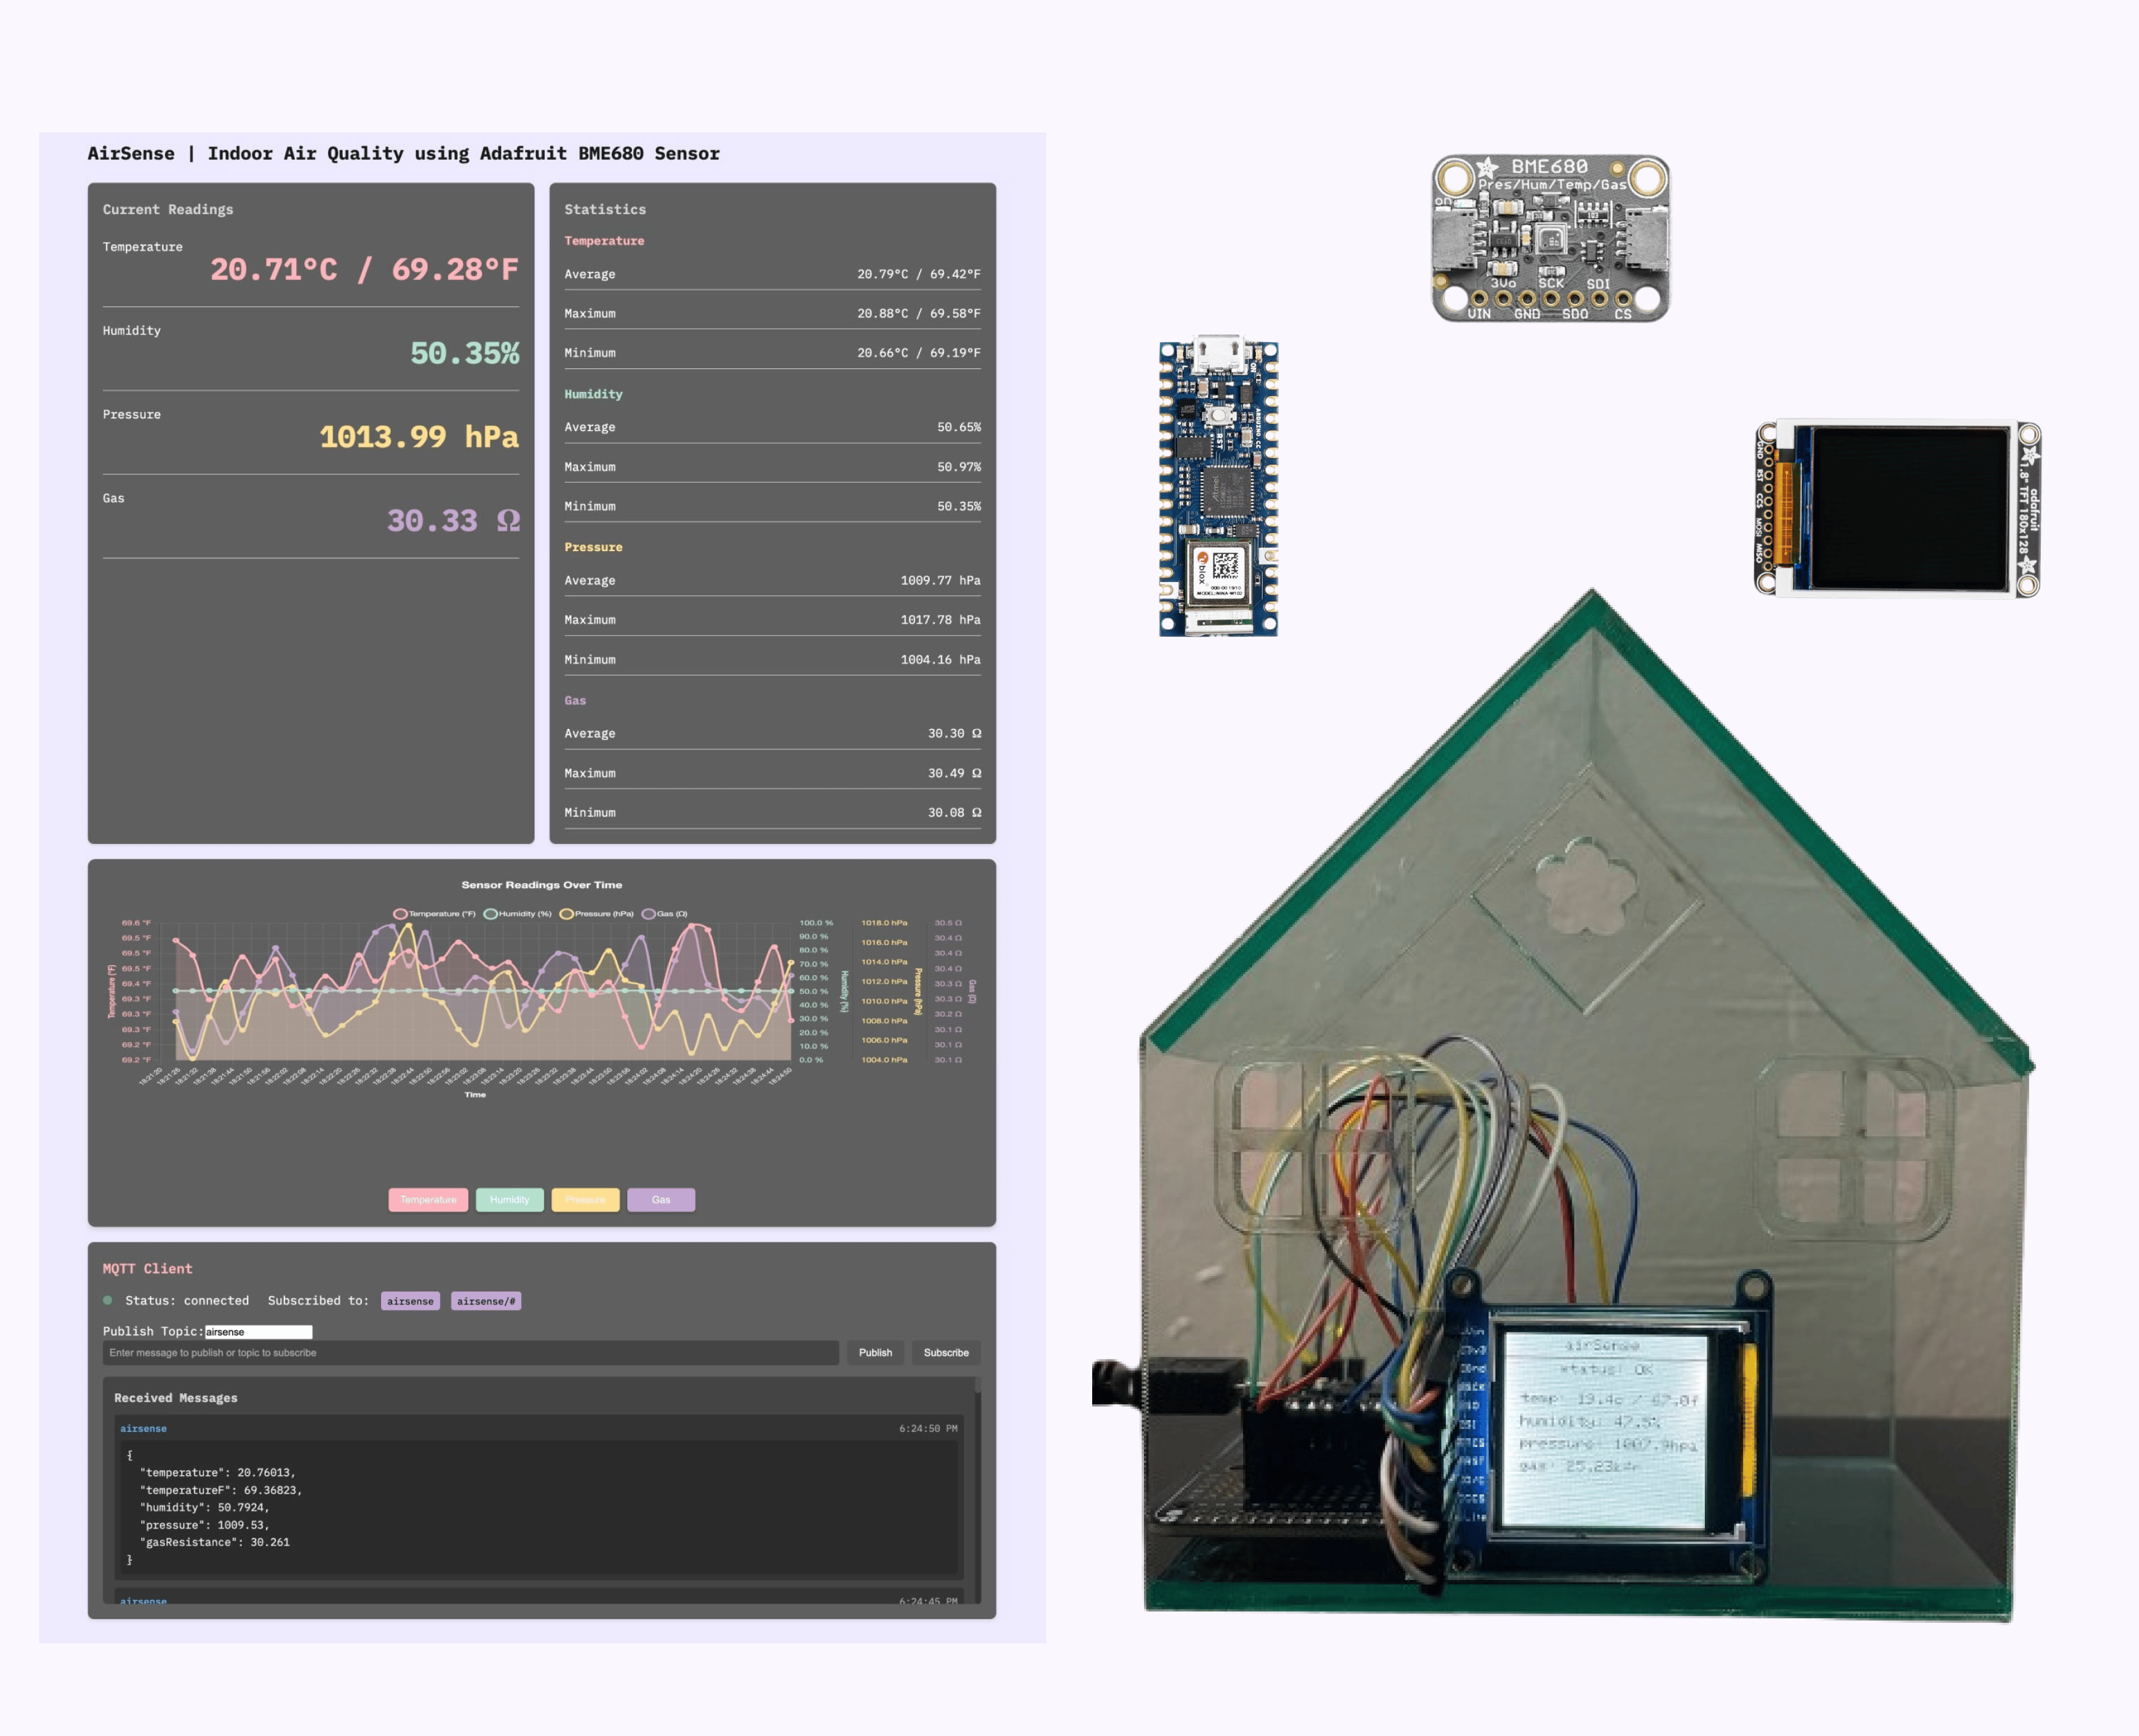Click the BME680 sensor board image

[x=1550, y=238]
